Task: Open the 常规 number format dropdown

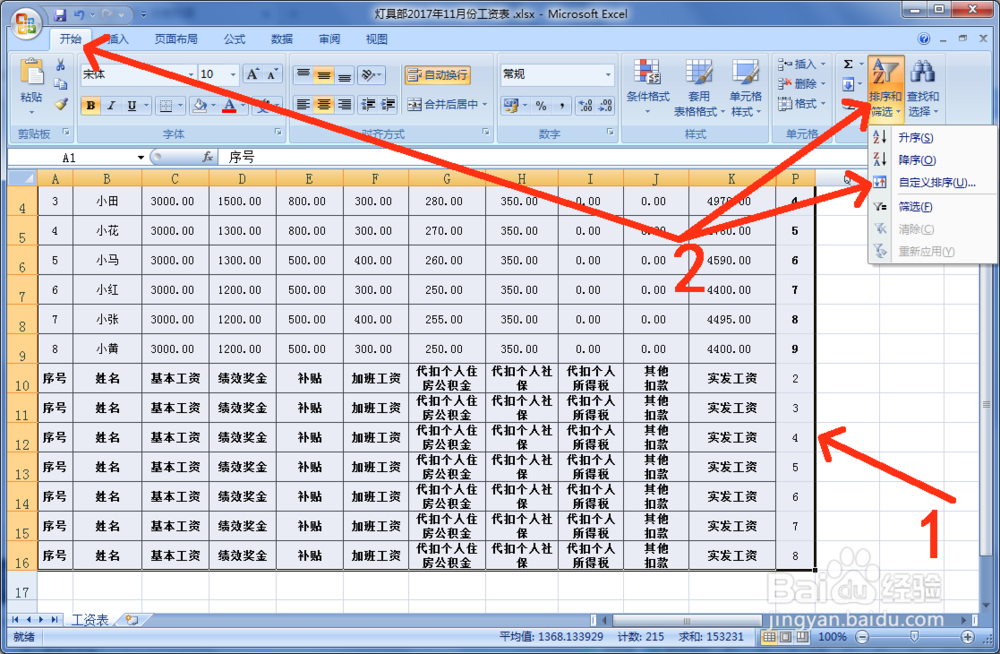Action: coord(608,75)
